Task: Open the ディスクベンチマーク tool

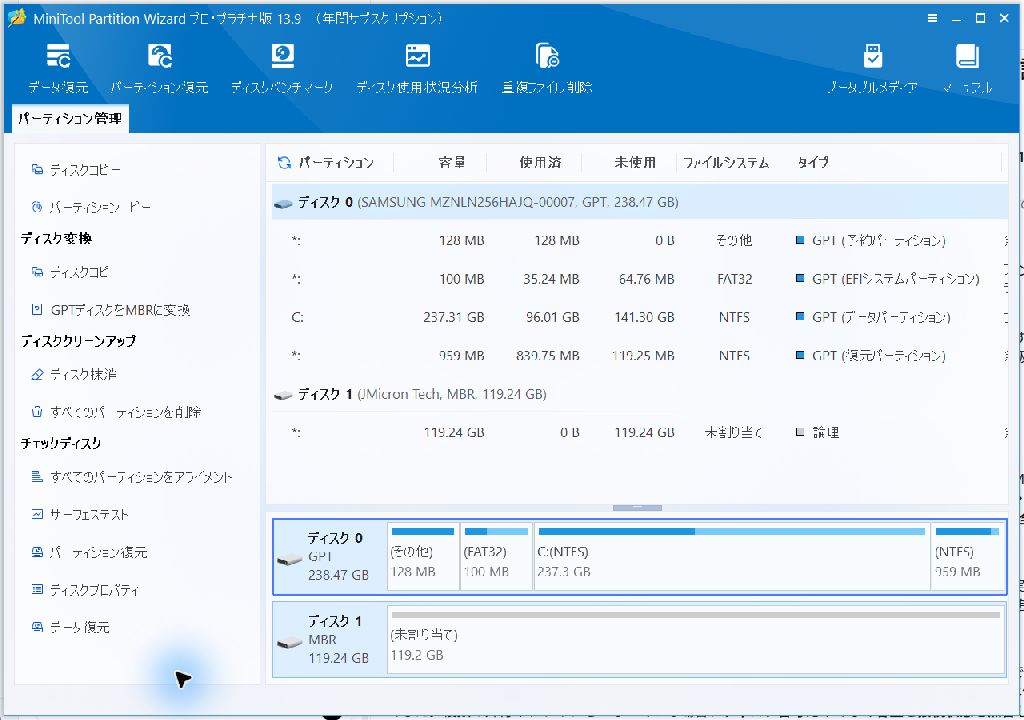Action: point(282,69)
